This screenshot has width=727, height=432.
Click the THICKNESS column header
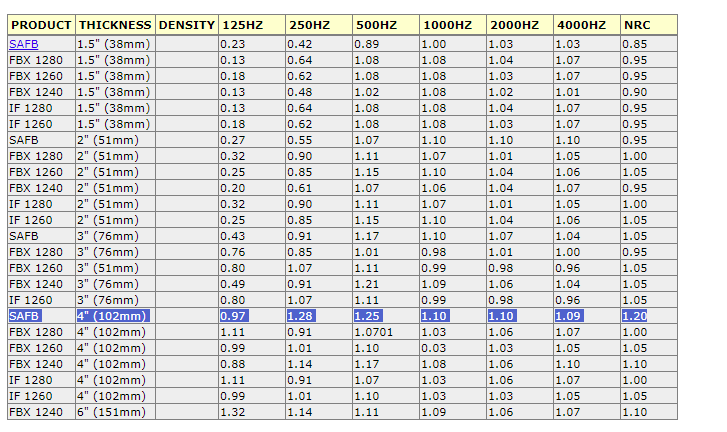[115, 25]
